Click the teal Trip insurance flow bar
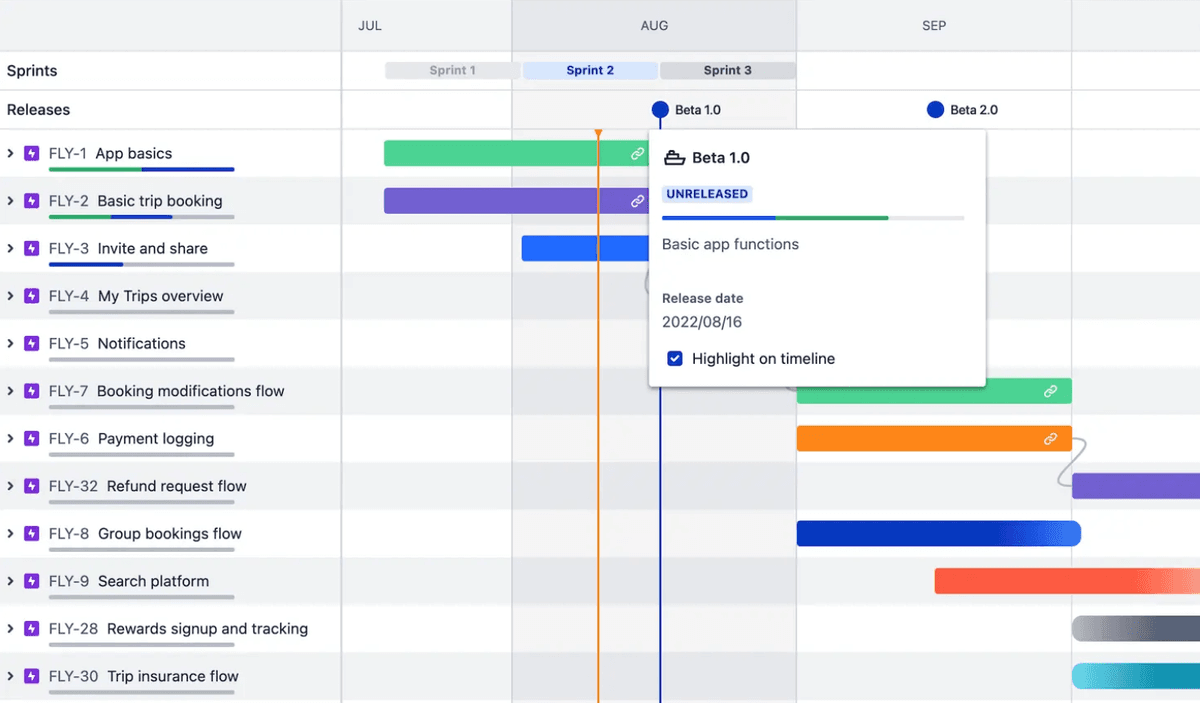This screenshot has height=703, width=1200. click(1136, 676)
